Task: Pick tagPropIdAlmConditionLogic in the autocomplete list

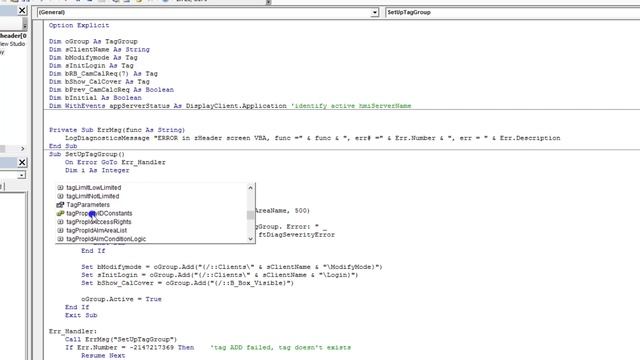Action: click(x=106, y=239)
